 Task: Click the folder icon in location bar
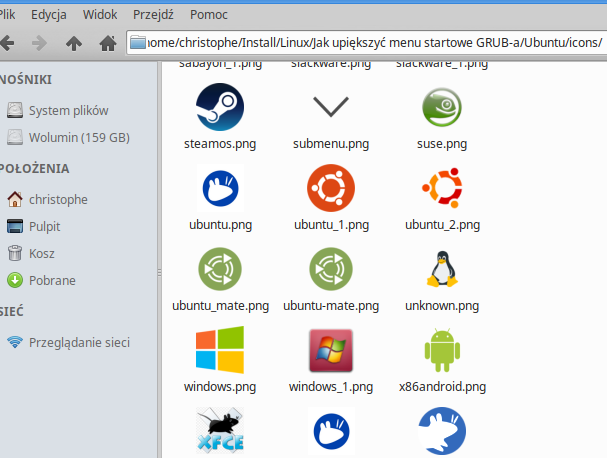click(x=138, y=42)
